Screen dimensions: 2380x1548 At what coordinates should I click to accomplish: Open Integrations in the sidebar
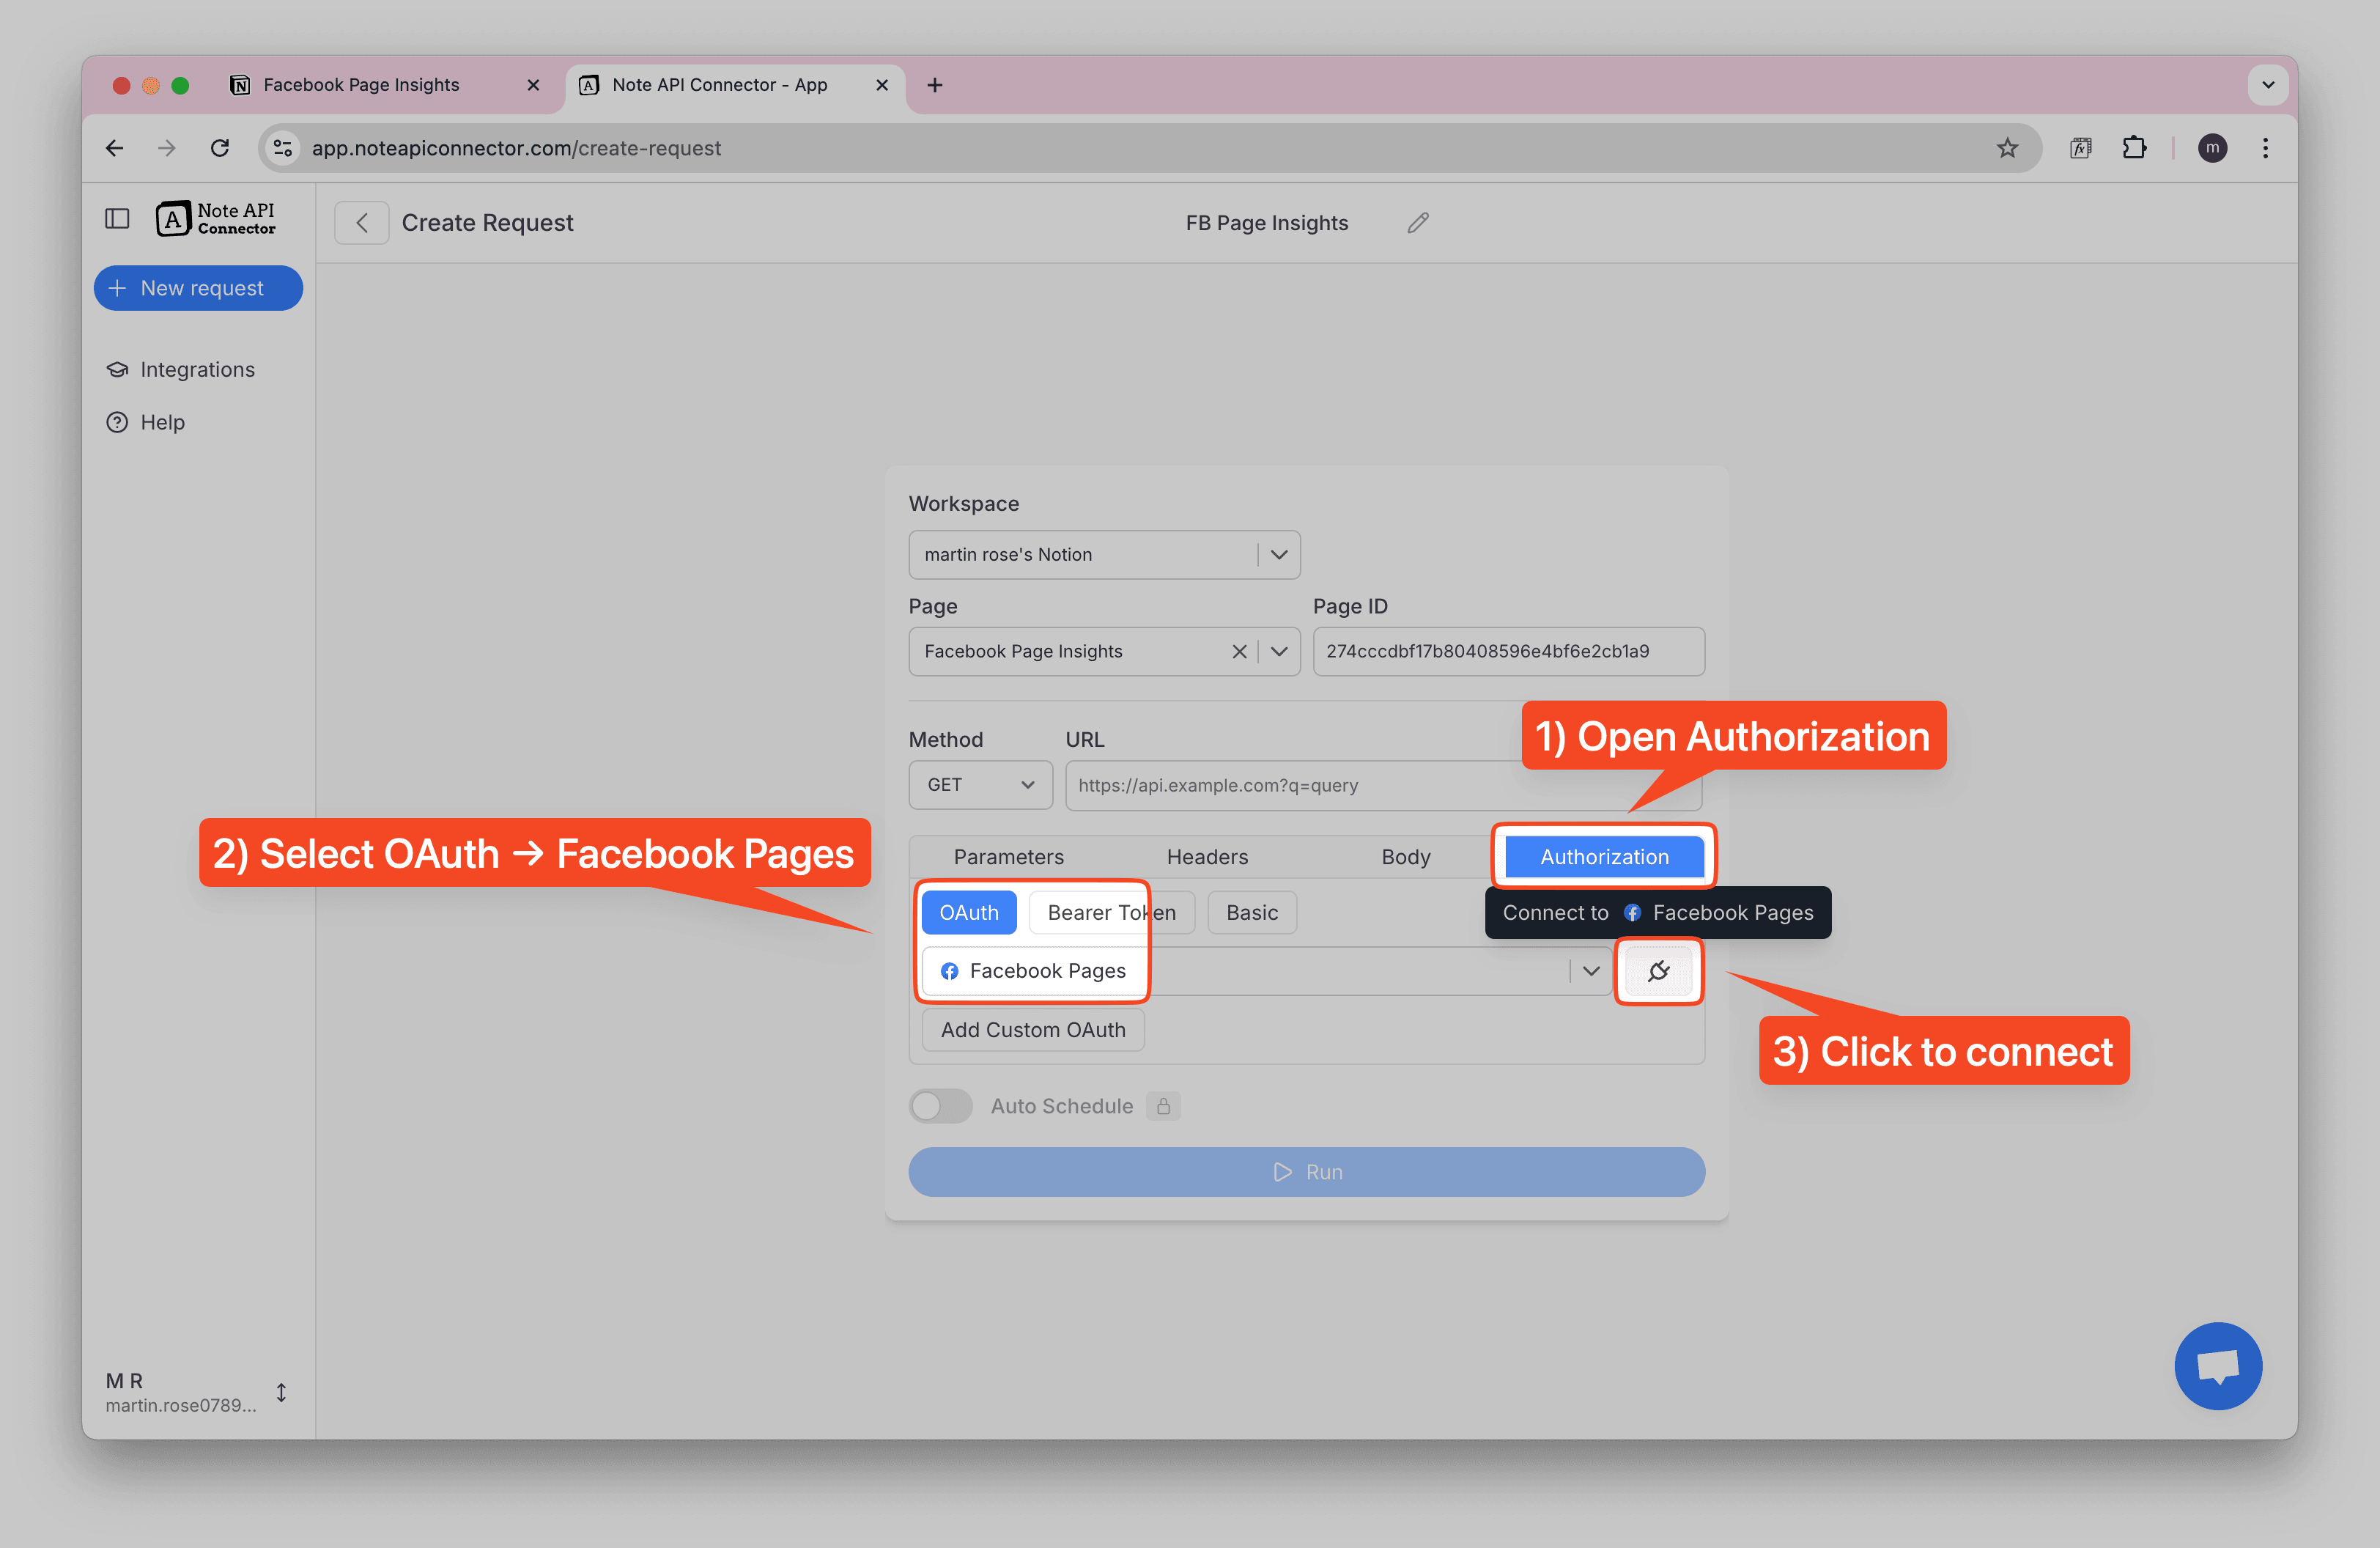coord(181,370)
